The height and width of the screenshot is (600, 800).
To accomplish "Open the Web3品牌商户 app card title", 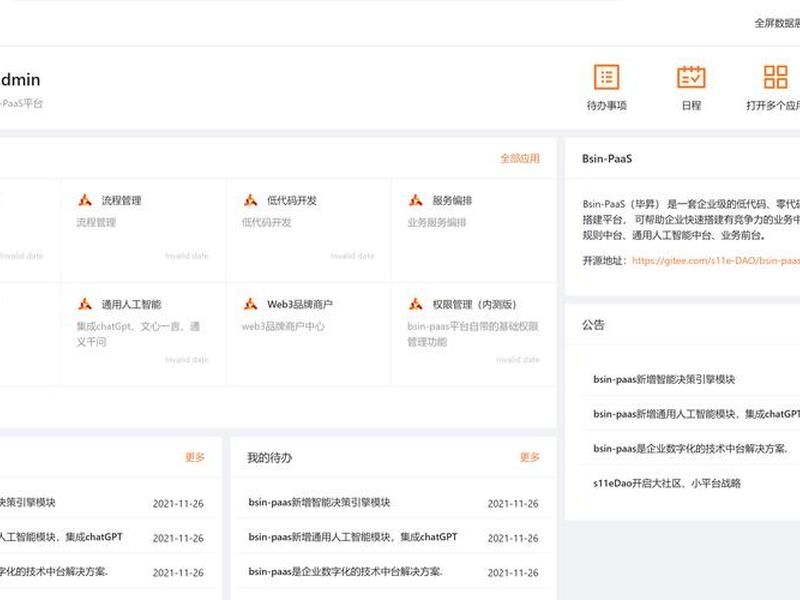I will [299, 305].
